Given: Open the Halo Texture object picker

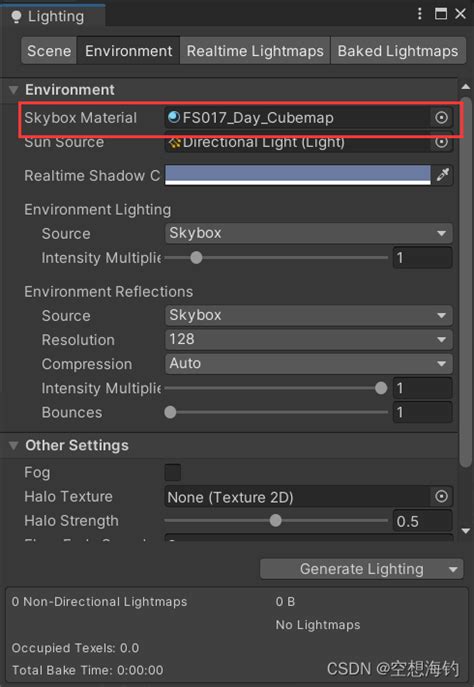Looking at the screenshot, I should tap(441, 496).
